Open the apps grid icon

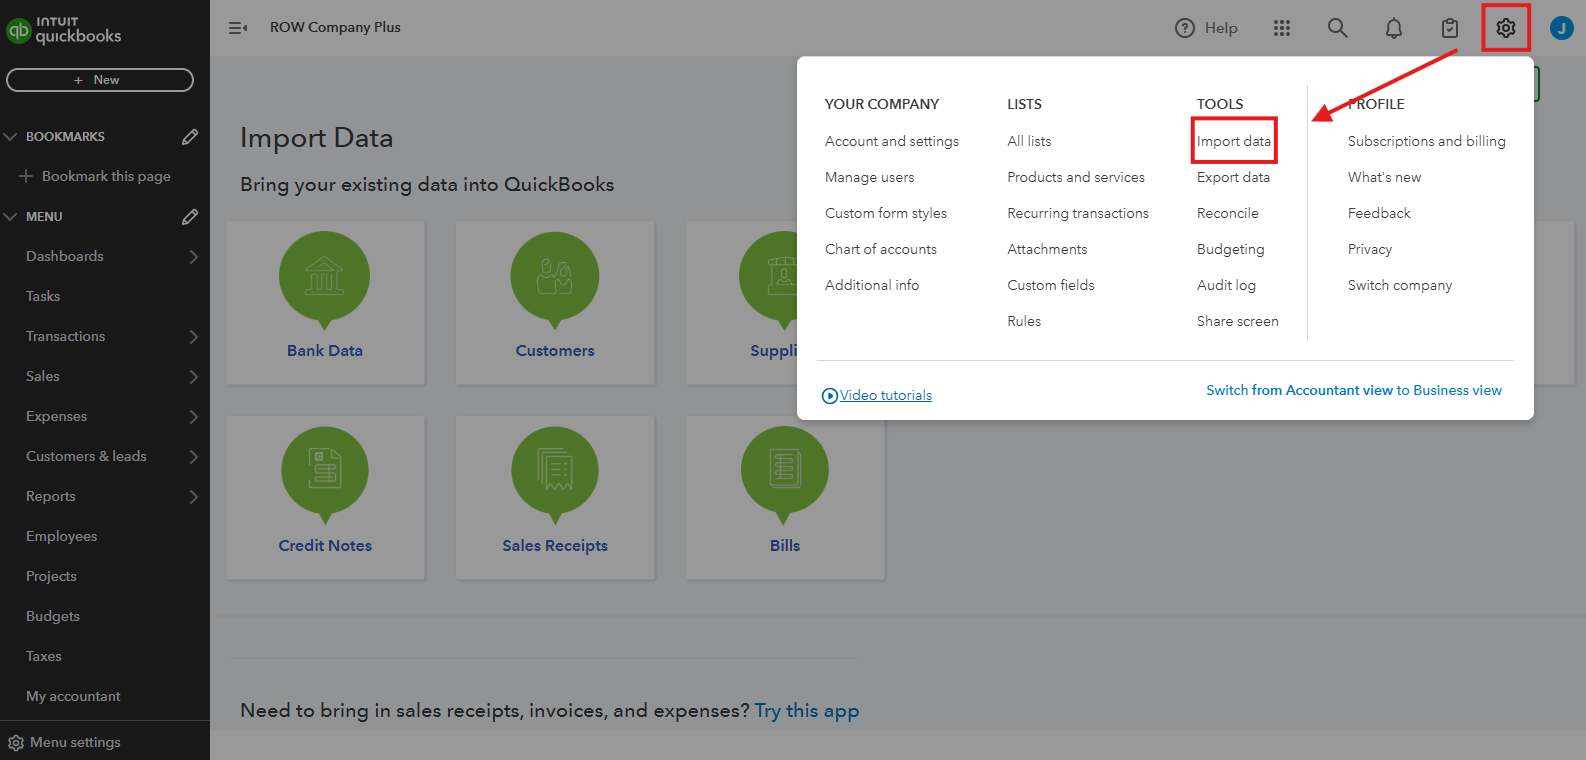coord(1282,28)
